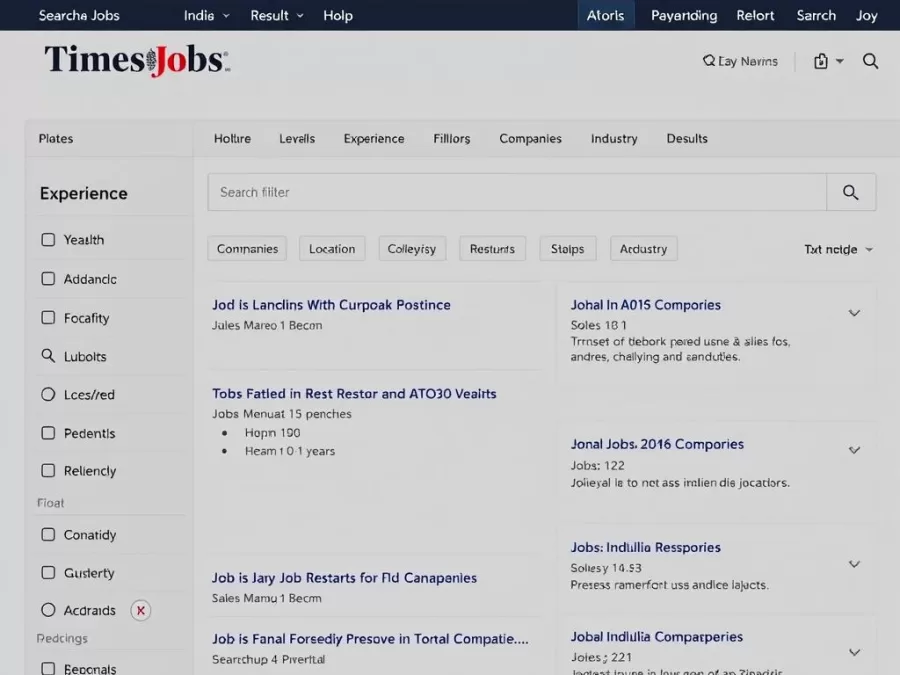Open the dropdown arrow beside the briefcase icon
Image resolution: width=900 pixels, height=675 pixels.
point(840,61)
